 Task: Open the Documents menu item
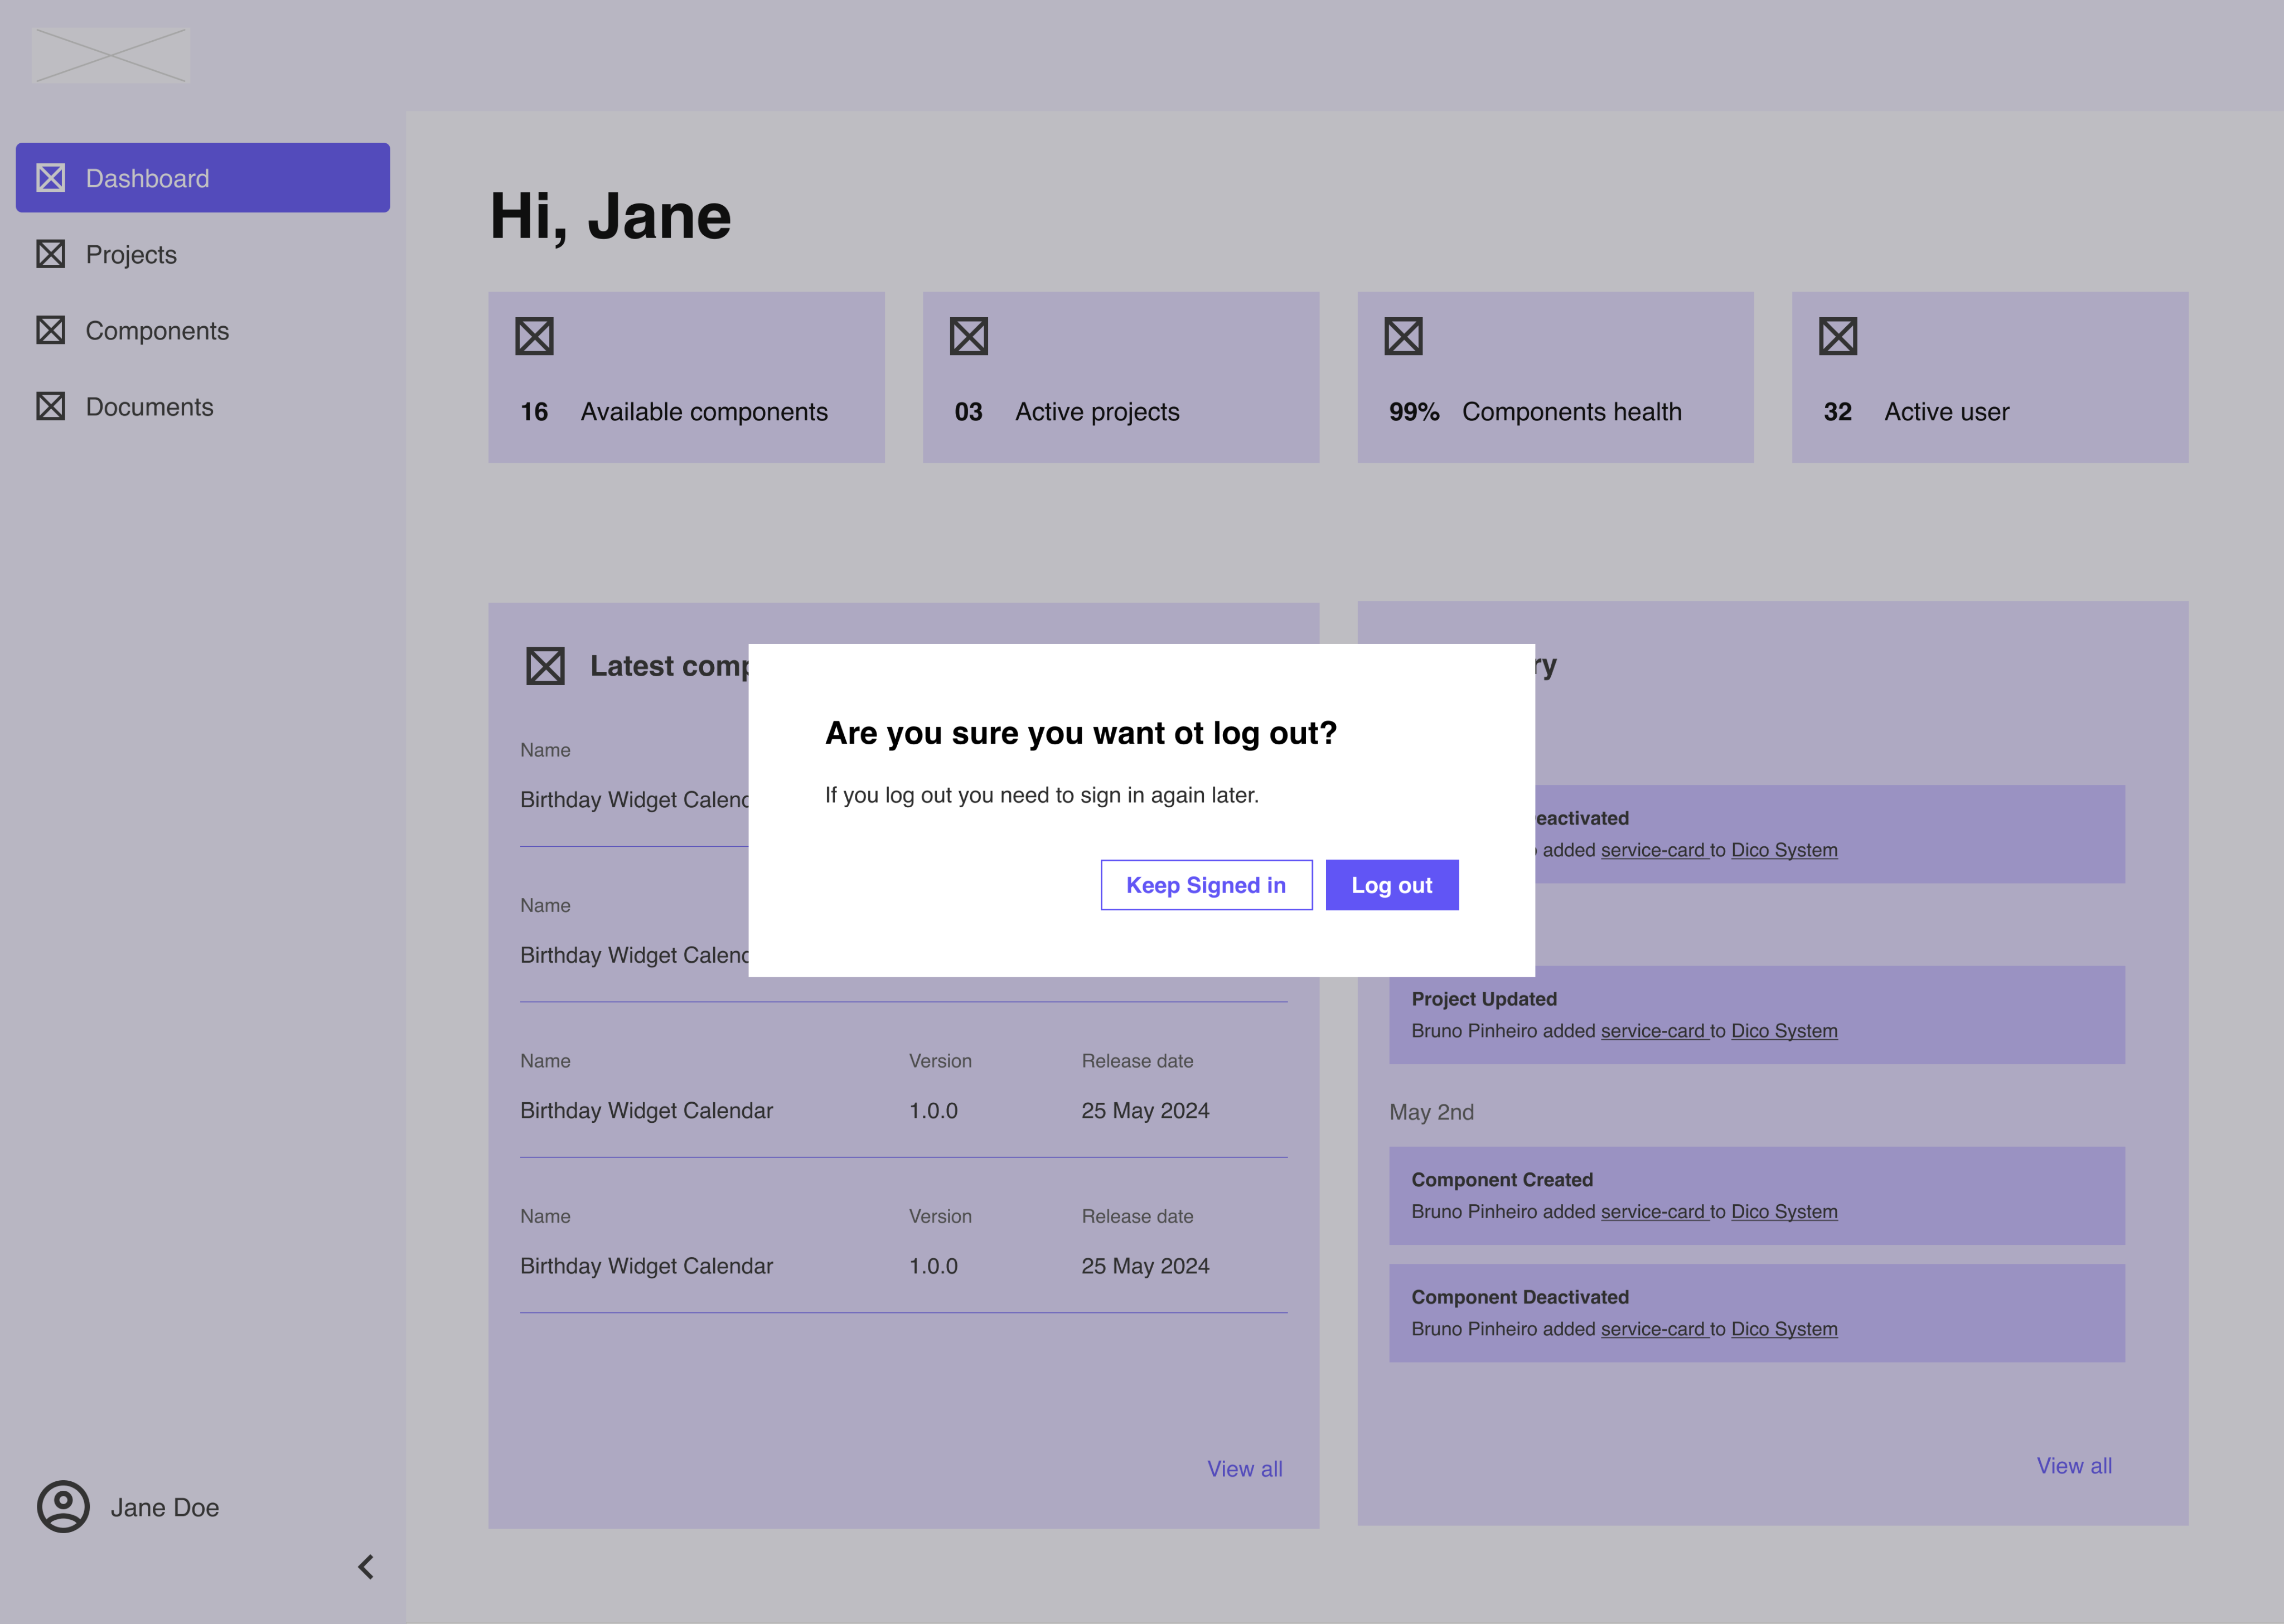203,406
